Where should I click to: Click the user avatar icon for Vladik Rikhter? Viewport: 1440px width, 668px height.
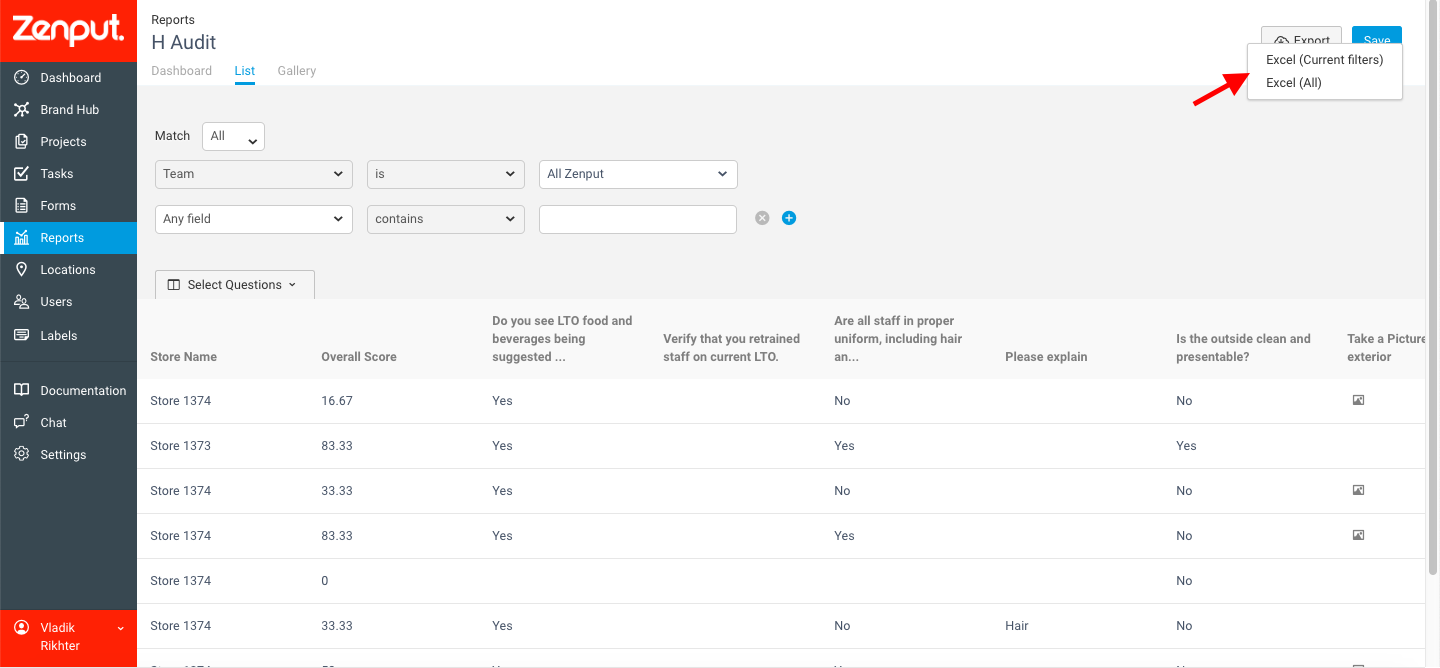[x=21, y=628]
